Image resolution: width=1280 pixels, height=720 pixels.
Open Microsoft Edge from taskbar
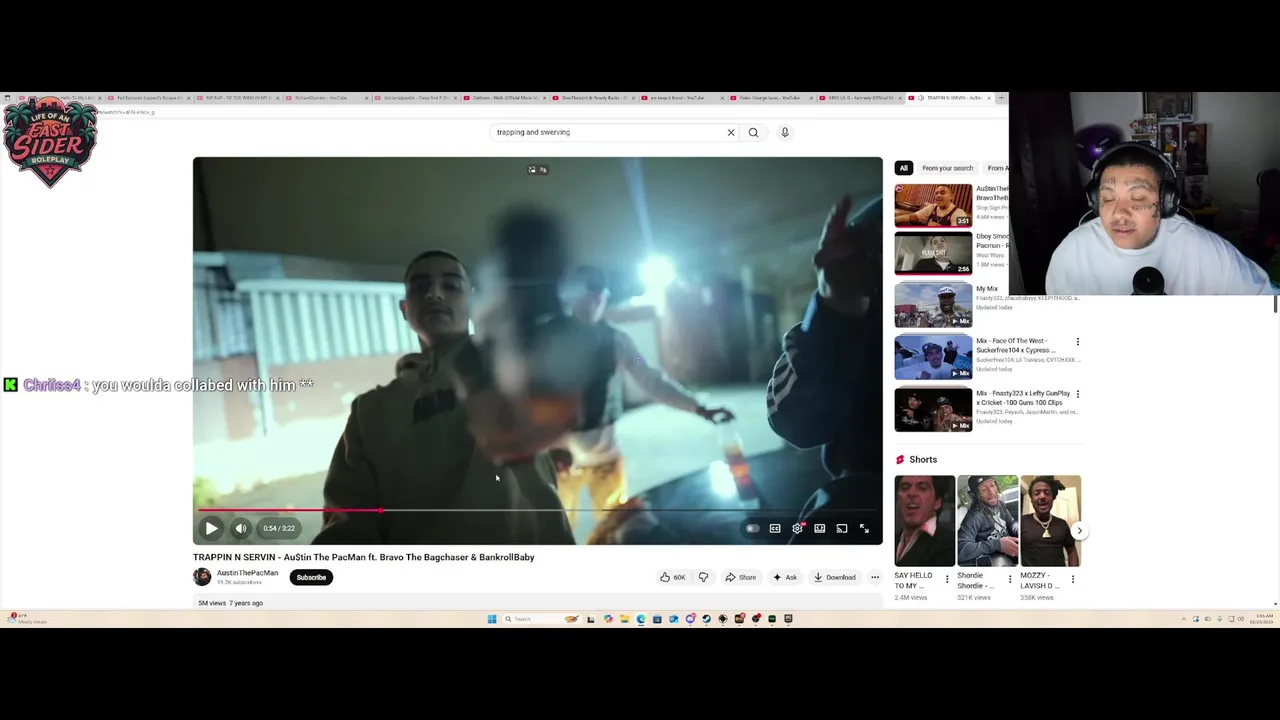point(641,619)
